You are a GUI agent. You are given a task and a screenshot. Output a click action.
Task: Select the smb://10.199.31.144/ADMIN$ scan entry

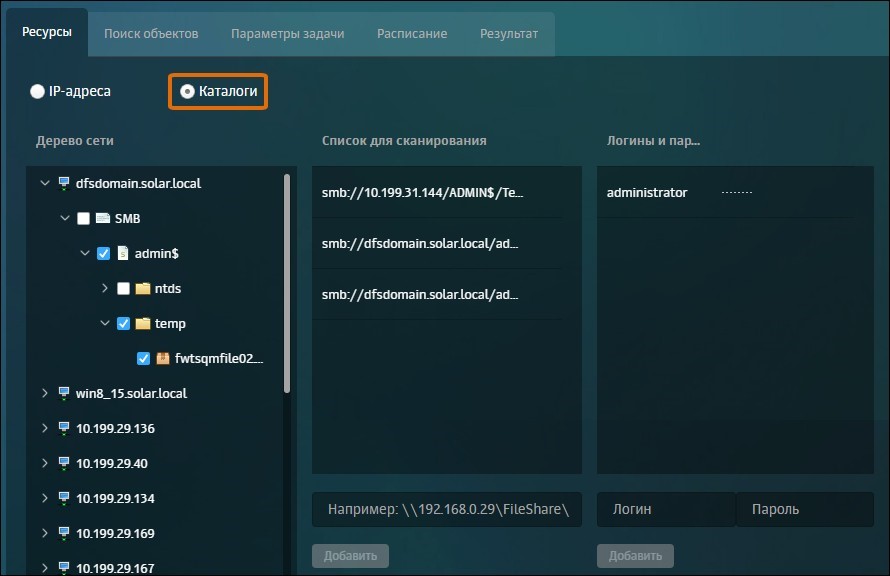[437, 192]
